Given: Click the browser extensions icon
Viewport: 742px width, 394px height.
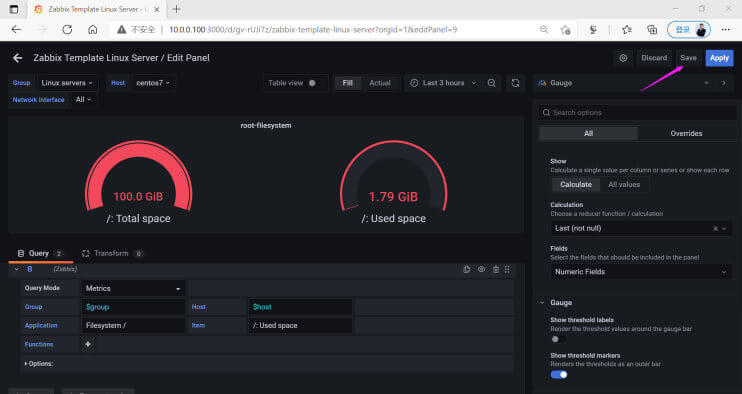Looking at the screenshot, I should pyautogui.click(x=593, y=29).
